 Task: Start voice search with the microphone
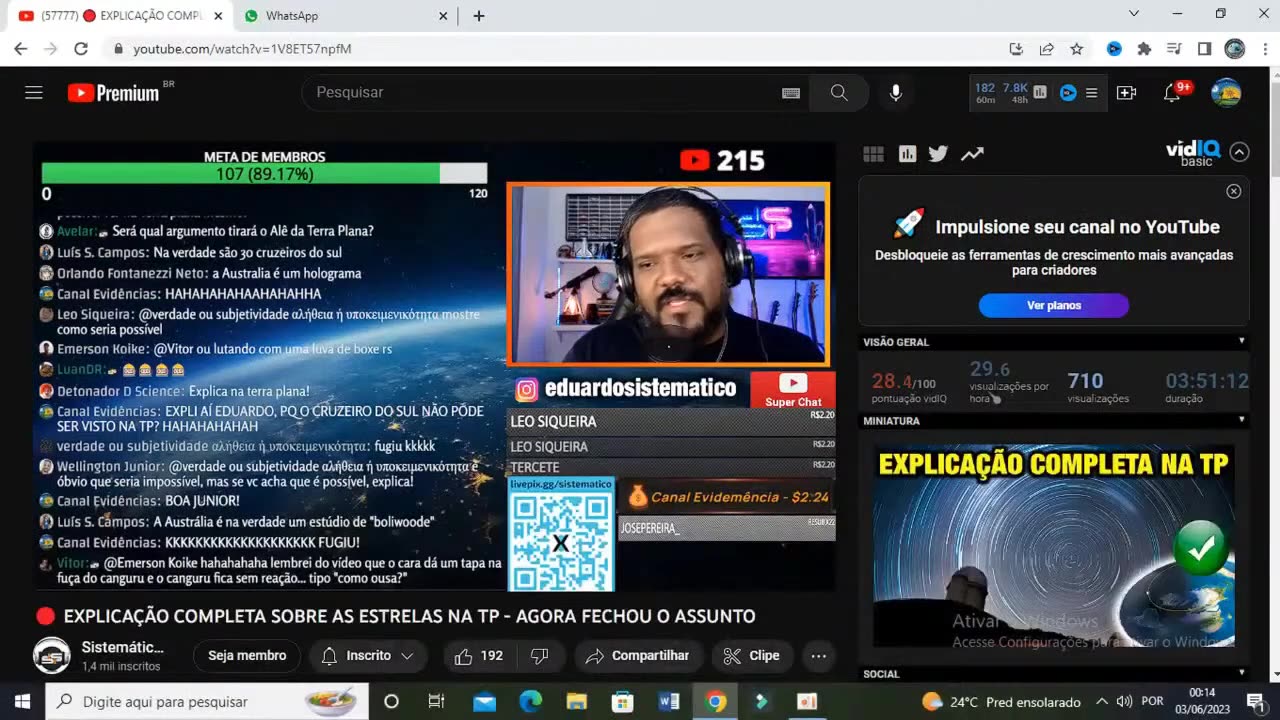pyautogui.click(x=896, y=93)
